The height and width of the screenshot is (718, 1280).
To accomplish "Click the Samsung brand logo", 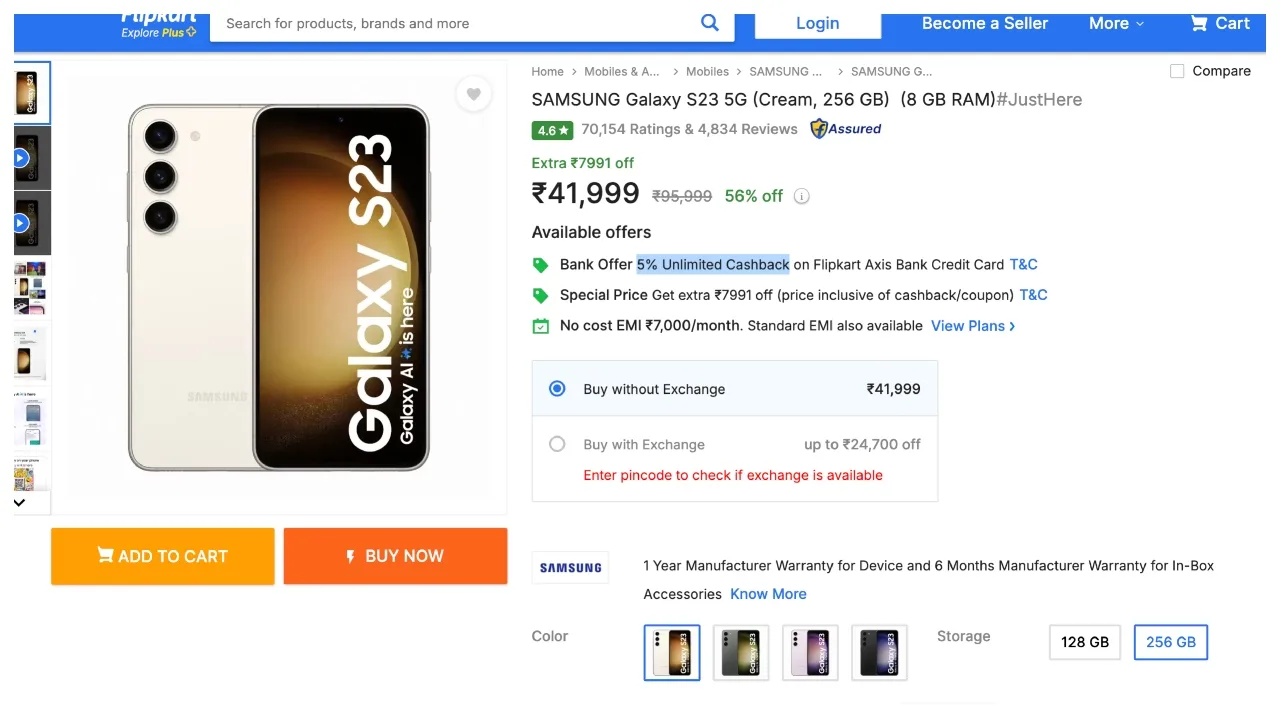I will [x=570, y=568].
